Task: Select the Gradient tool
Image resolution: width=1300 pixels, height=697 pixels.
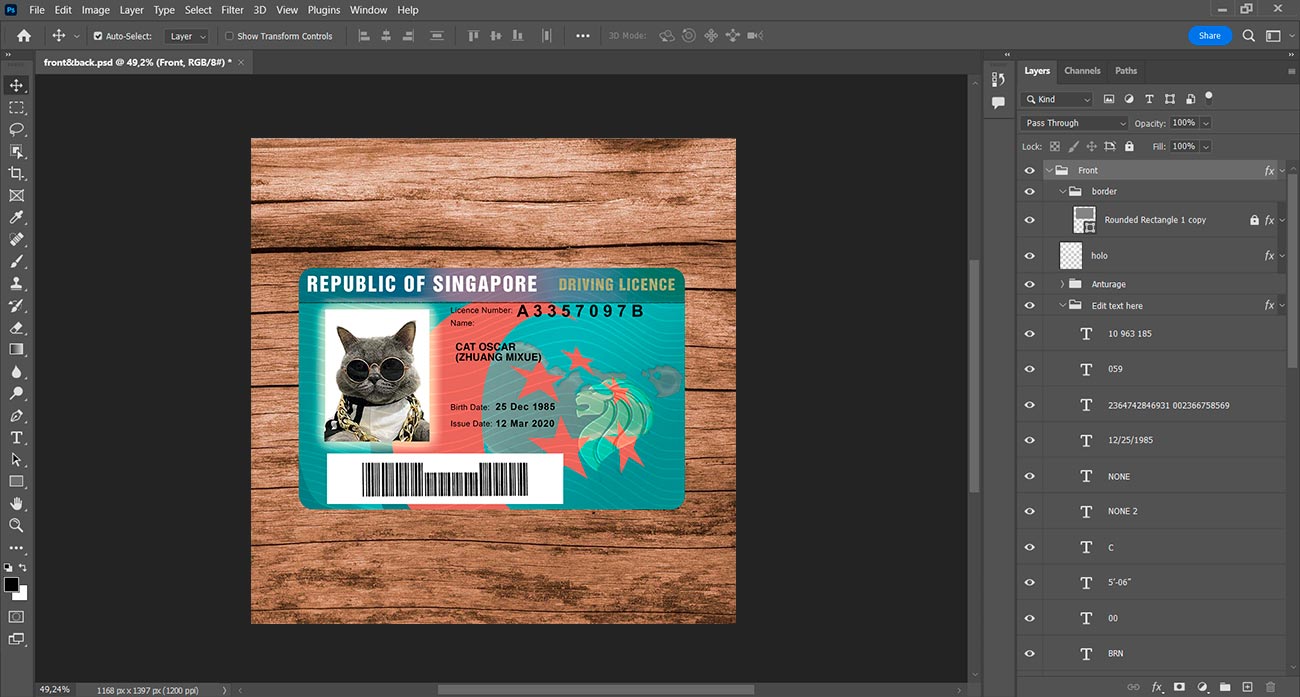Action: click(x=16, y=349)
